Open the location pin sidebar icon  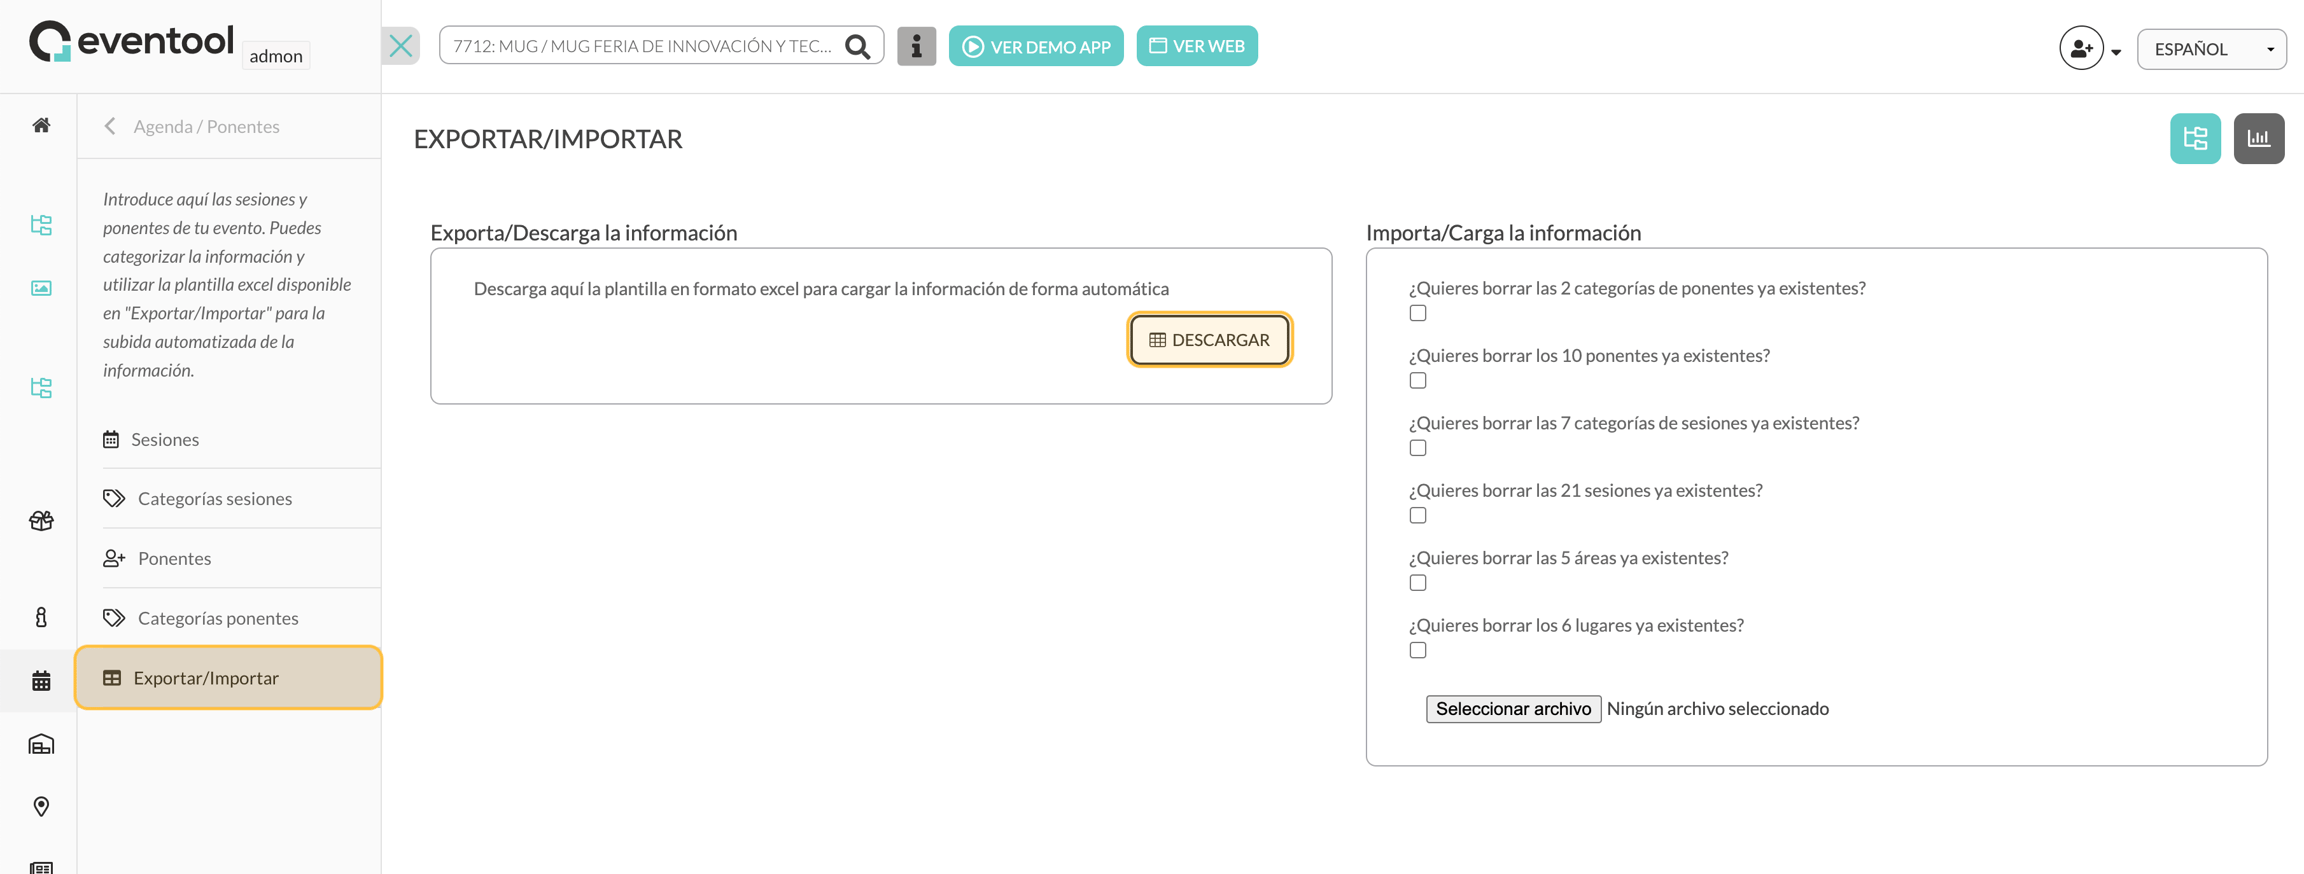pyautogui.click(x=41, y=806)
